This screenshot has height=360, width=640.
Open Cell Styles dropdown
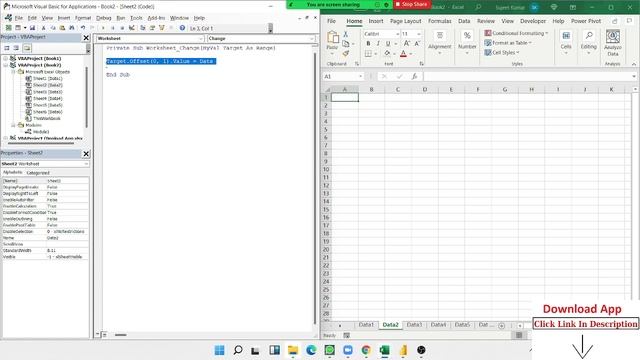[502, 53]
